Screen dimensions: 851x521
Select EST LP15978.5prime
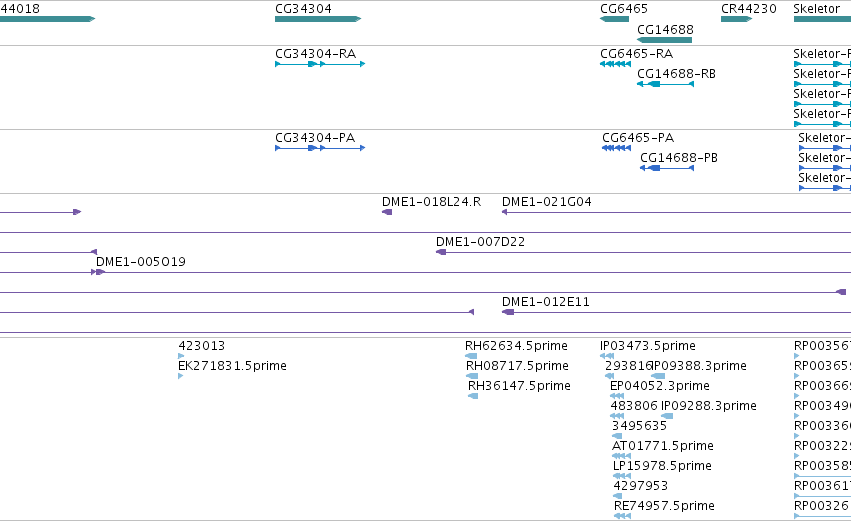pyautogui.click(x=622, y=476)
